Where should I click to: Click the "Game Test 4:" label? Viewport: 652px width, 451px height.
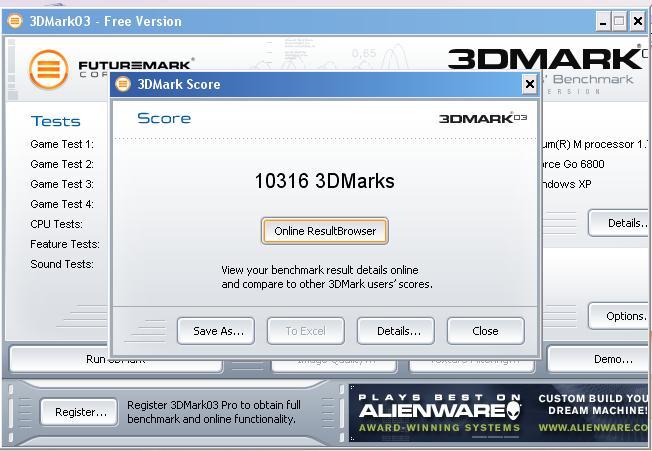coord(62,204)
